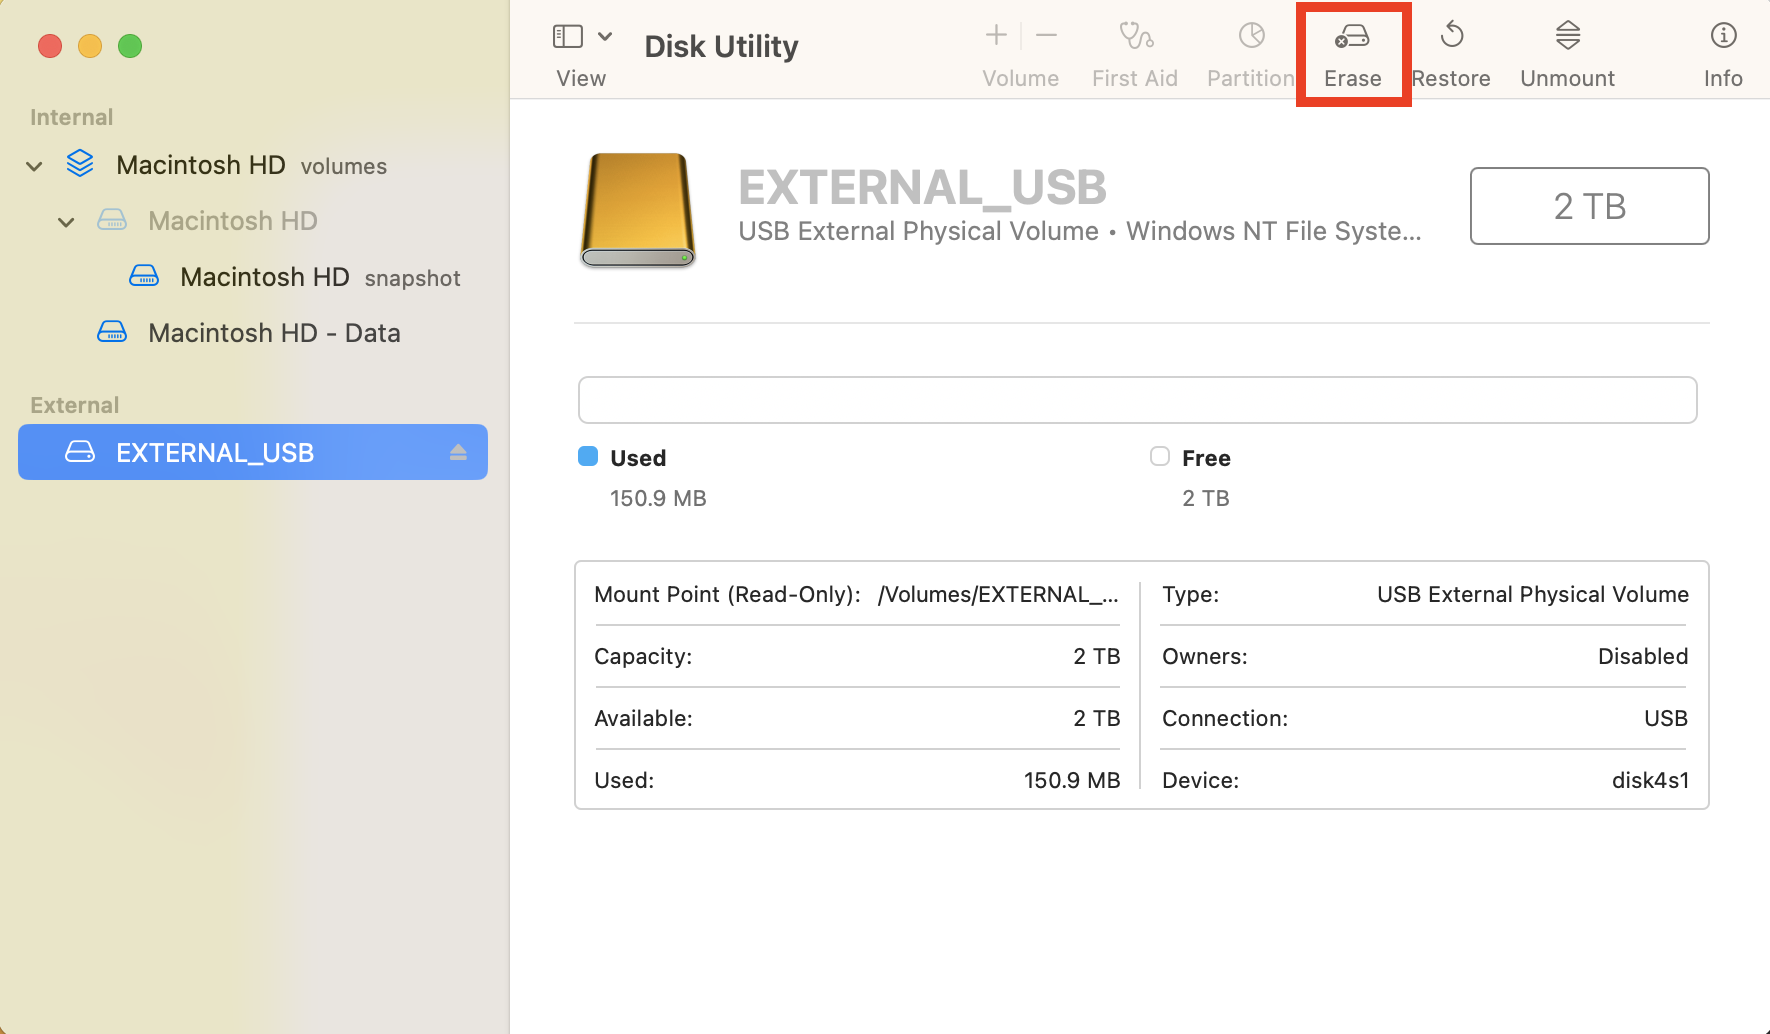Image resolution: width=1770 pixels, height=1034 pixels.
Task: Unmount the selected volume
Action: coord(1567,36)
